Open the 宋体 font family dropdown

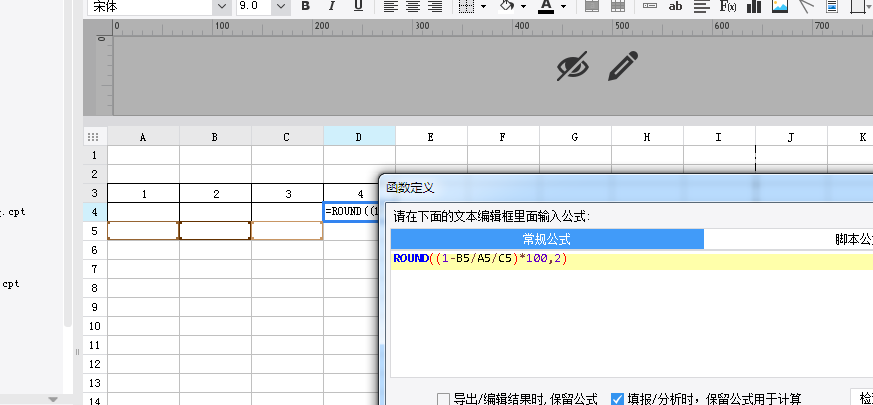tap(222, 6)
